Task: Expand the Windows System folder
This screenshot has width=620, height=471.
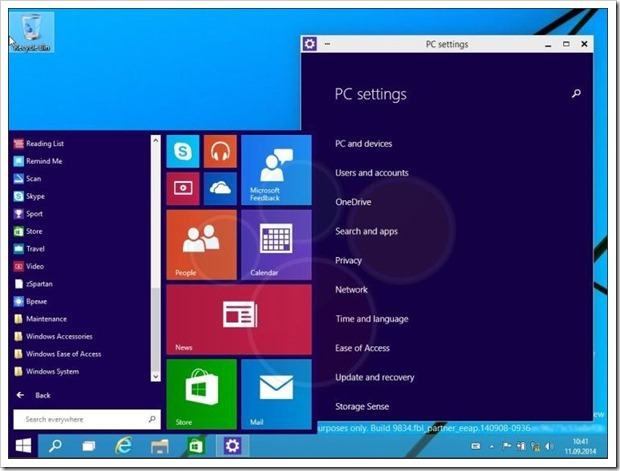Action: pos(52,372)
